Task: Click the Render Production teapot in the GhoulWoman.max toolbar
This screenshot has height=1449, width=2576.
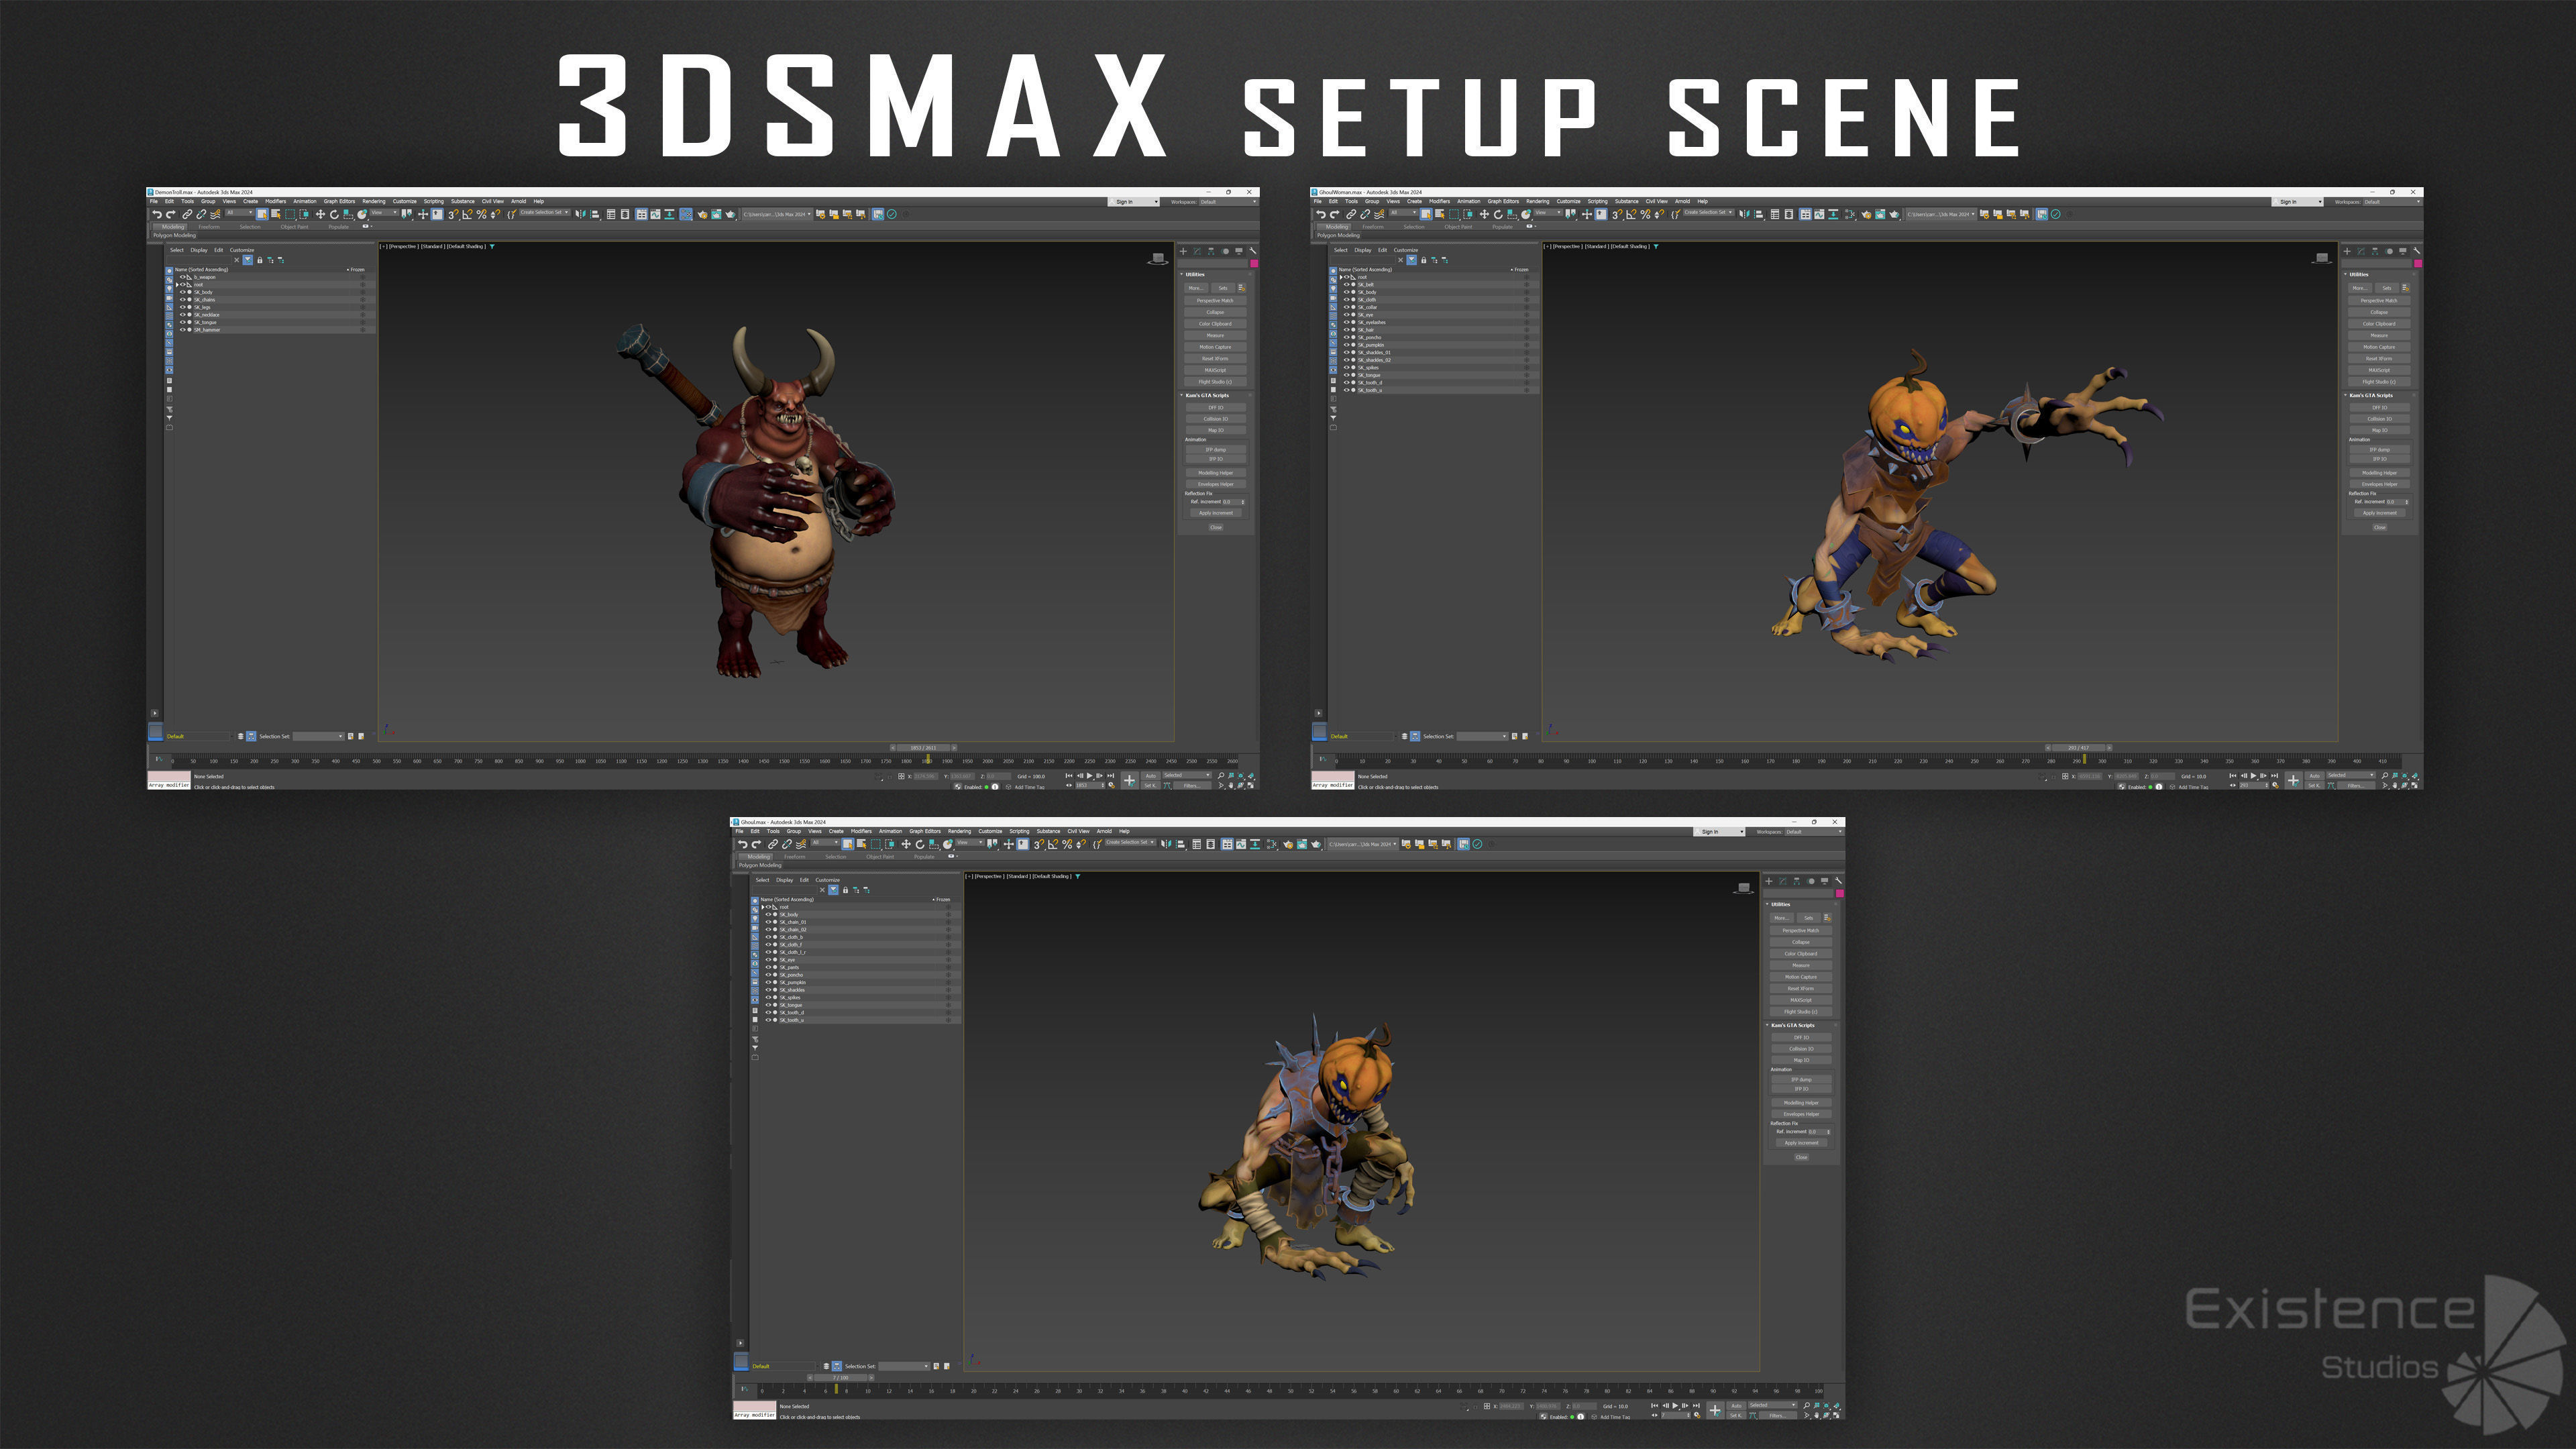Action: point(1894,214)
